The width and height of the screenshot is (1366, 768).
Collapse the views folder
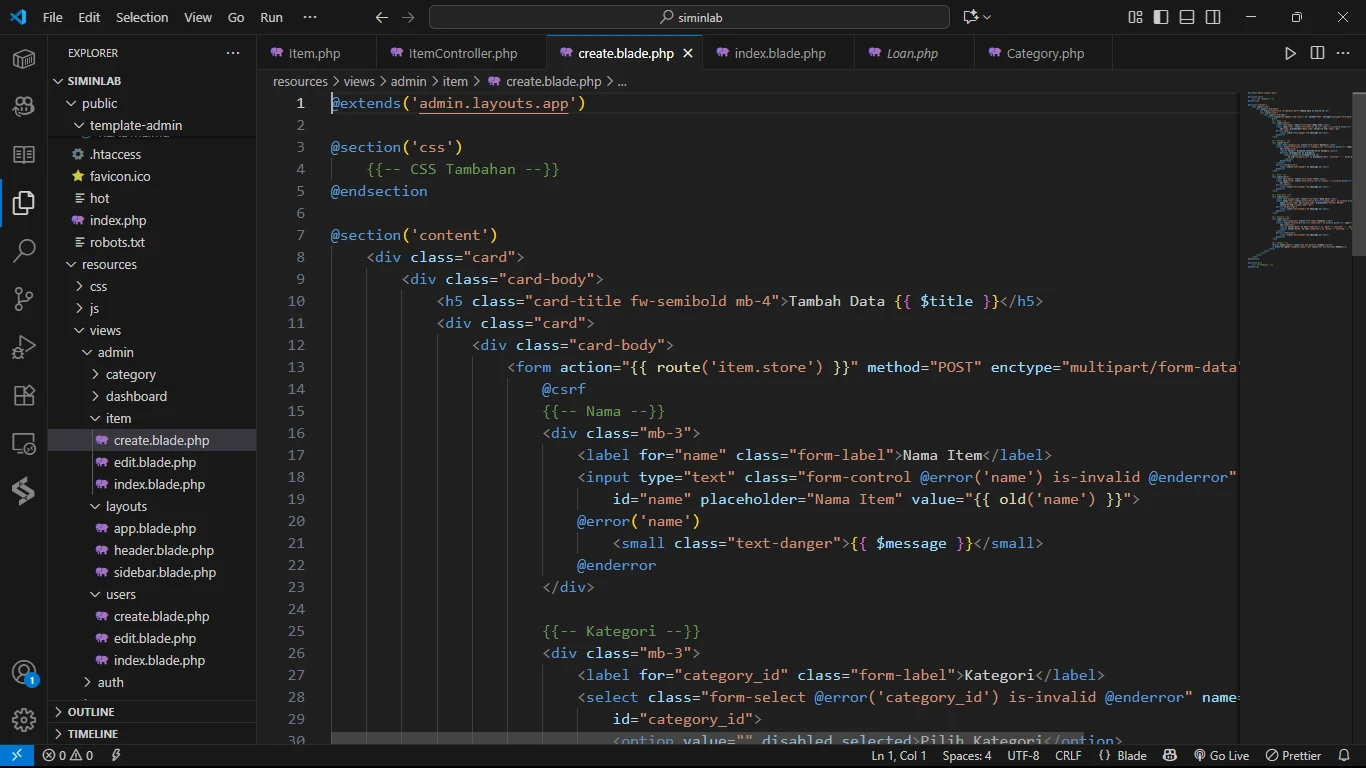(x=104, y=330)
